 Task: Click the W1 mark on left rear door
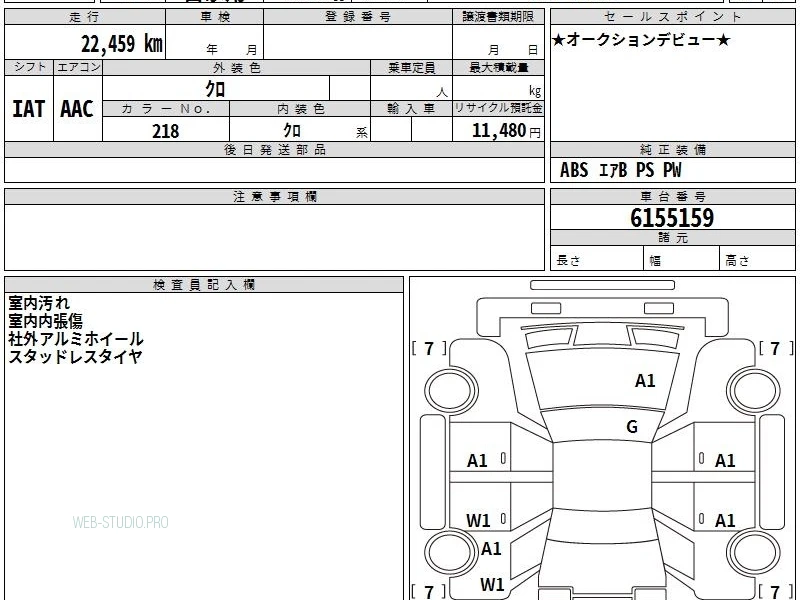point(478,520)
